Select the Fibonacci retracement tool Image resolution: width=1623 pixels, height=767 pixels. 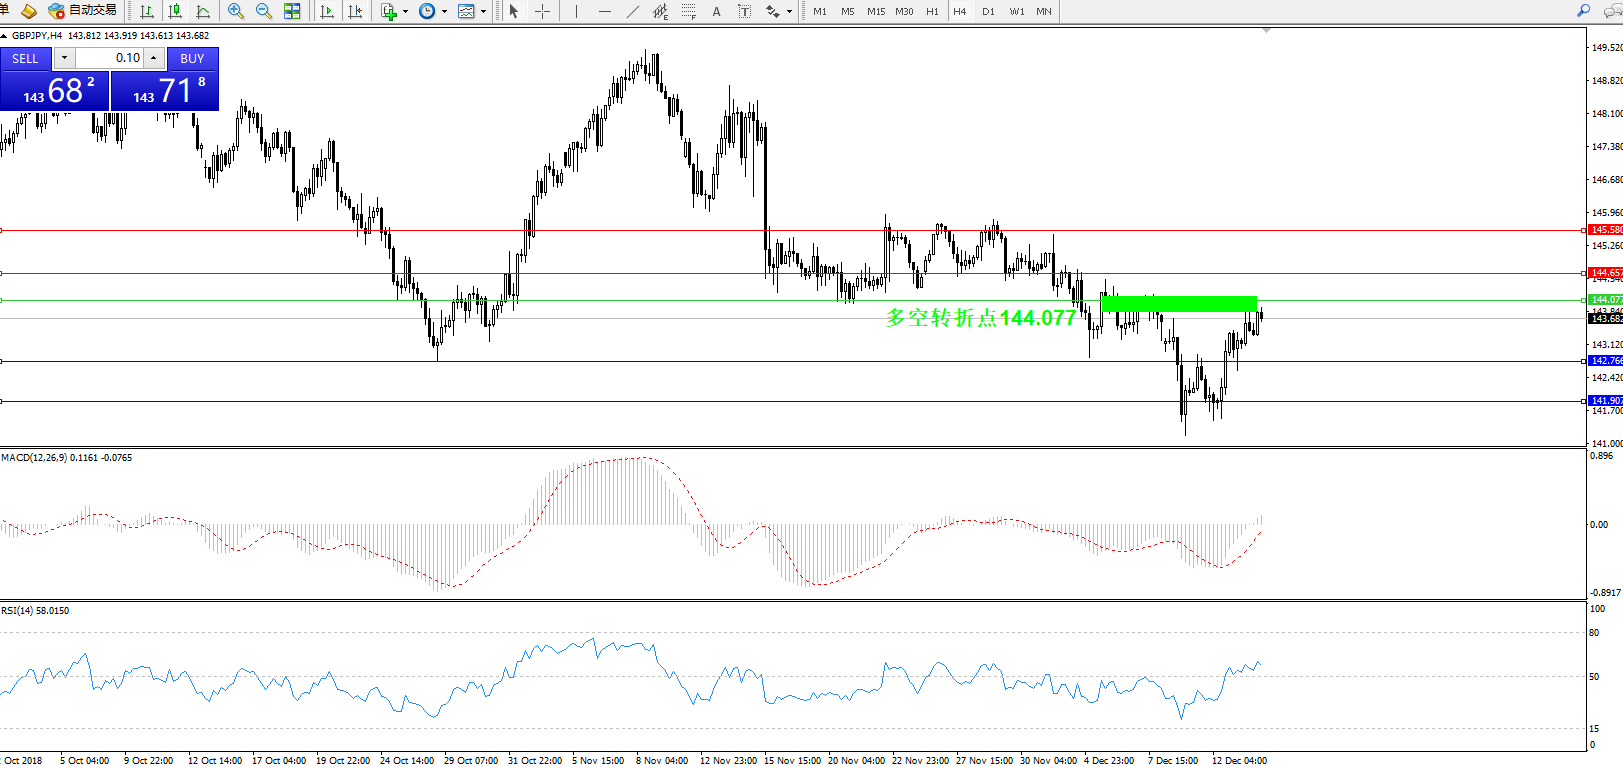[x=688, y=11]
